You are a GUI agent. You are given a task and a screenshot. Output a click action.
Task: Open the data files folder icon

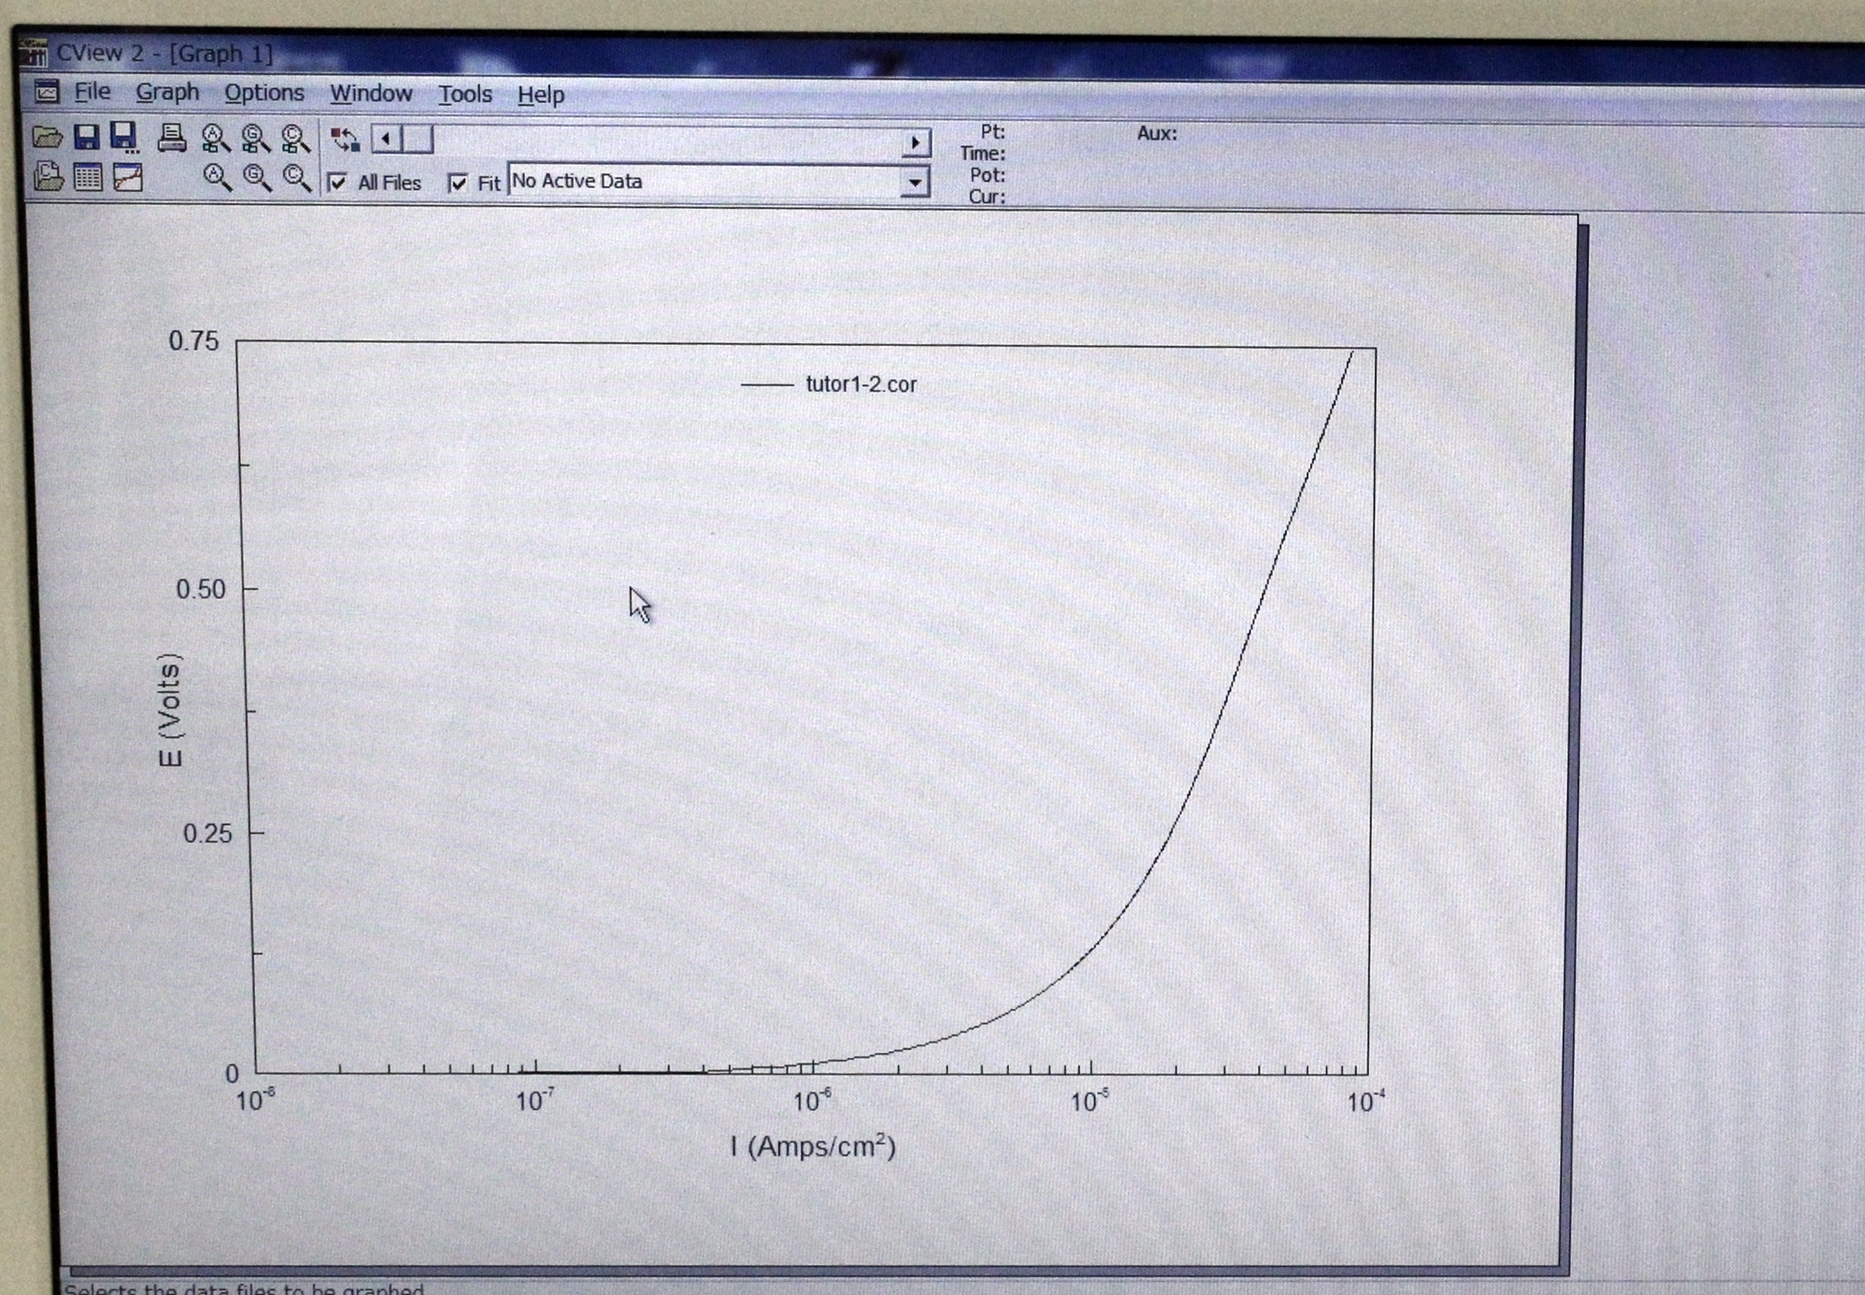pyautogui.click(x=48, y=177)
